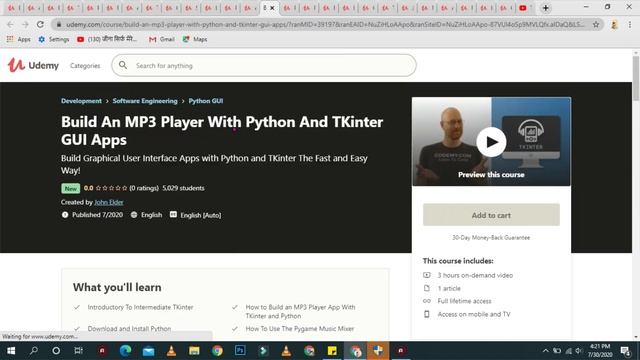Click '3 hours on-demand video' text
This screenshot has width=640, height=360.
[x=475, y=275]
